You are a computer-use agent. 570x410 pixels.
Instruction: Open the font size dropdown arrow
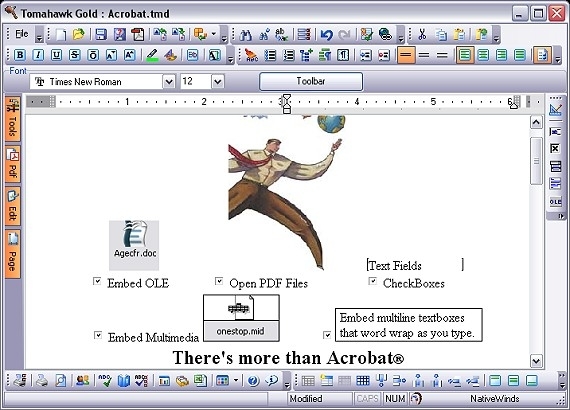click(218, 81)
